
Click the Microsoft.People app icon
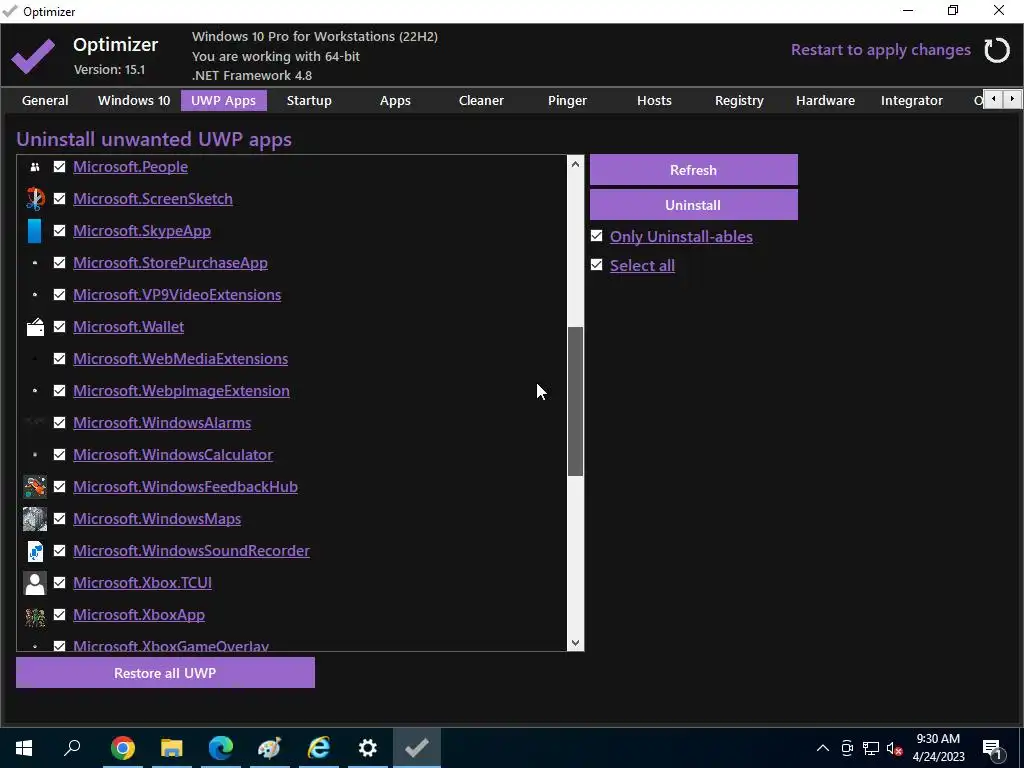(x=35, y=167)
